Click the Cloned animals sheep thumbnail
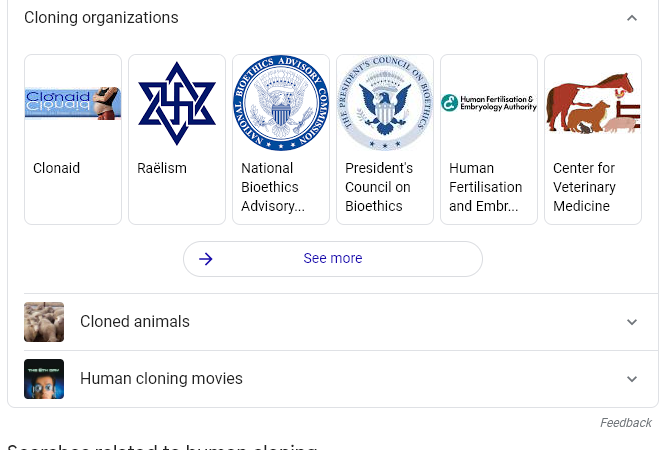 coord(44,322)
